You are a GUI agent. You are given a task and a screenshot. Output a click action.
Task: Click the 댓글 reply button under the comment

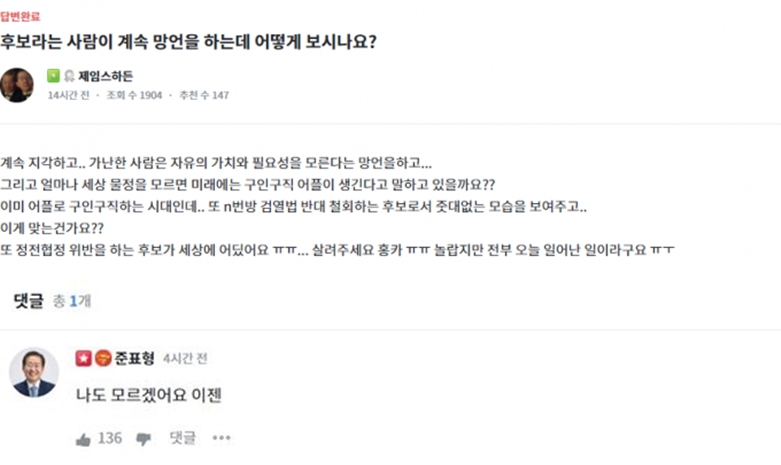click(x=182, y=438)
